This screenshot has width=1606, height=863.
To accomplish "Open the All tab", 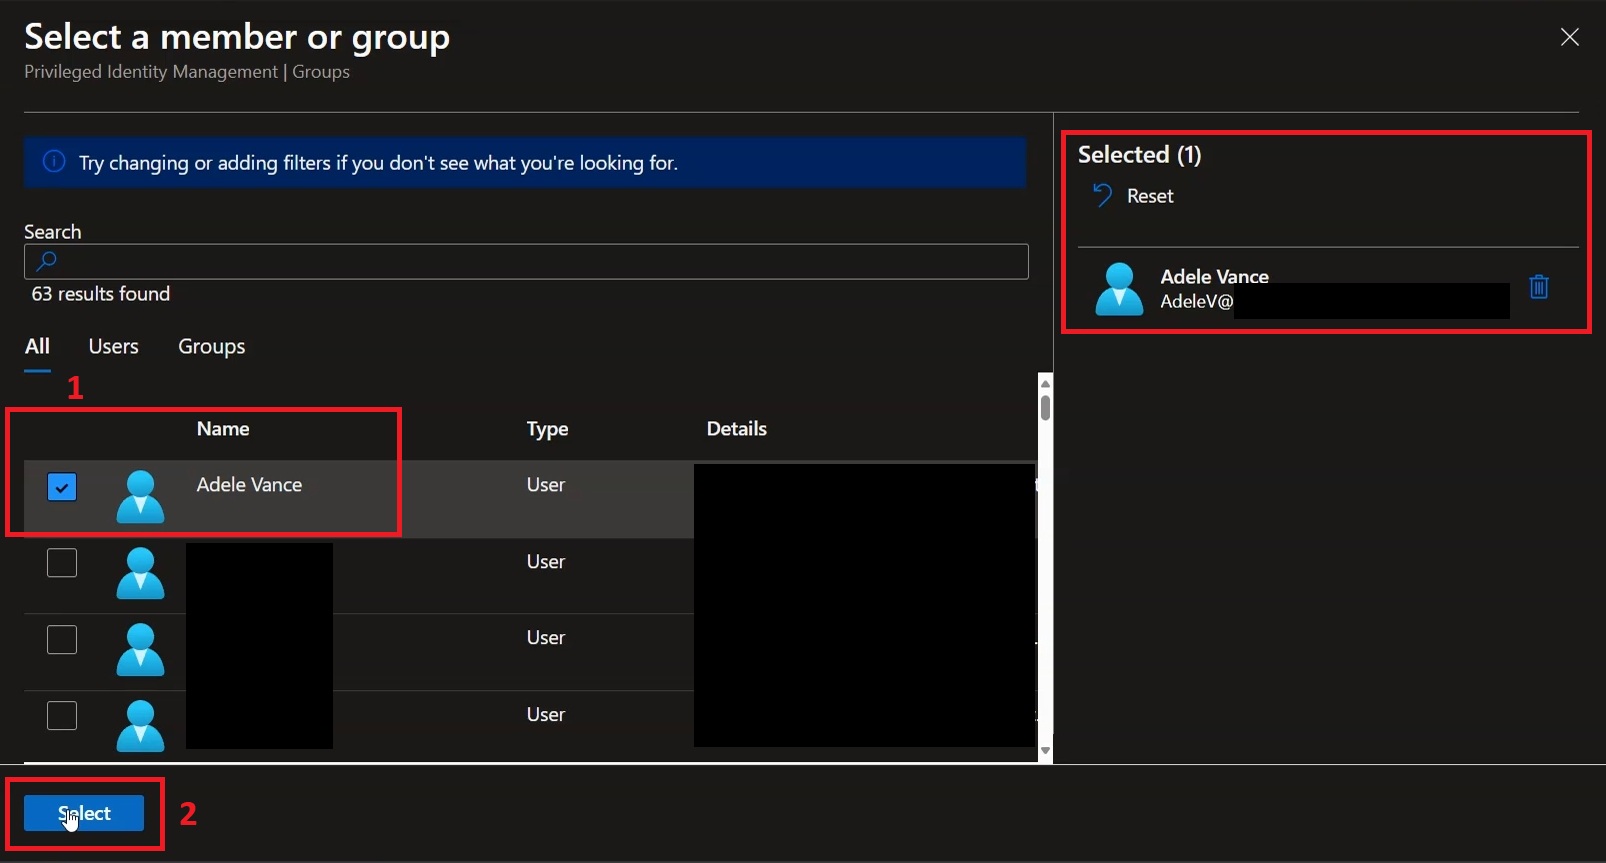I will [x=37, y=346].
